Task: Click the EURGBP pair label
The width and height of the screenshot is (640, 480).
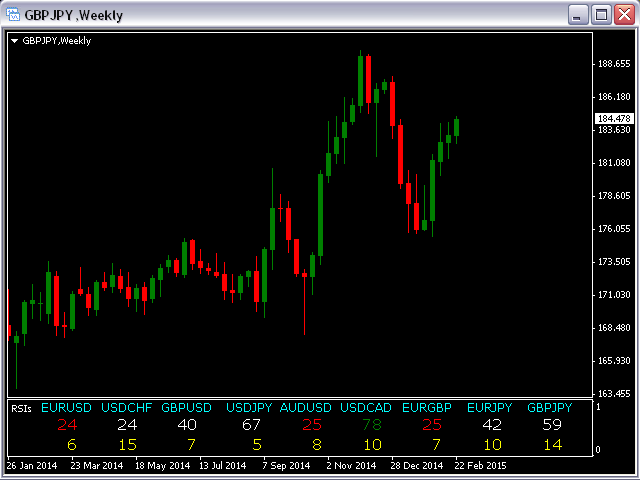Action: pos(427,408)
